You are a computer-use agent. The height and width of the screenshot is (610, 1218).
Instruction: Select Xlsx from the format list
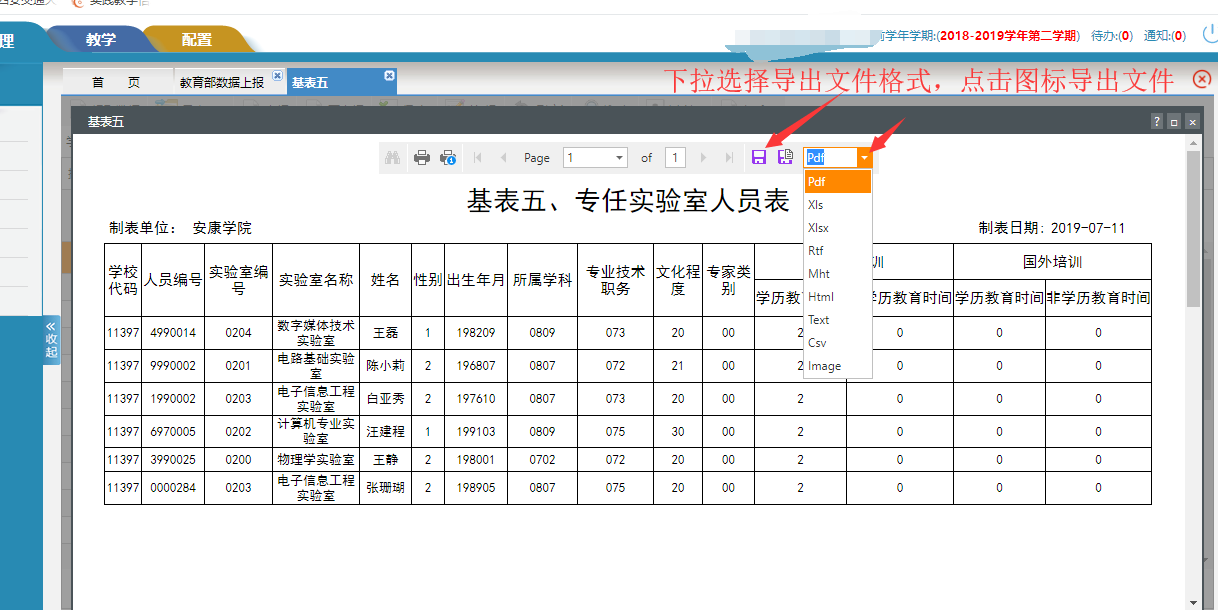tap(818, 228)
